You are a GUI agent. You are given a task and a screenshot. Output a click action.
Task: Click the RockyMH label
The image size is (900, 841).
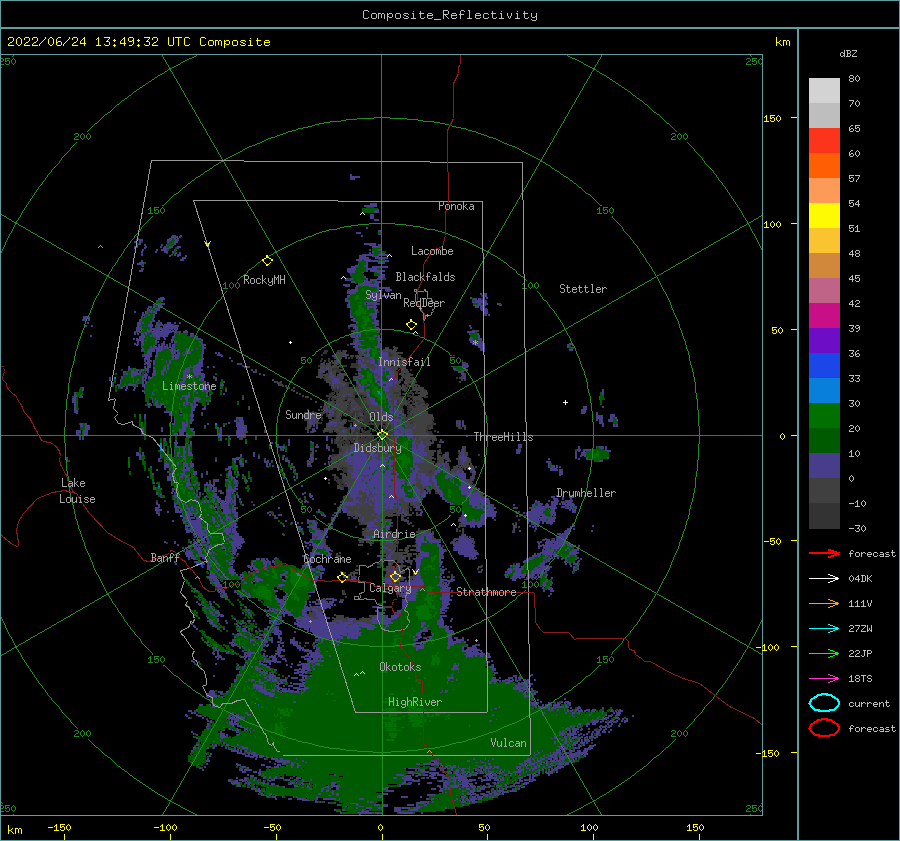click(x=264, y=280)
